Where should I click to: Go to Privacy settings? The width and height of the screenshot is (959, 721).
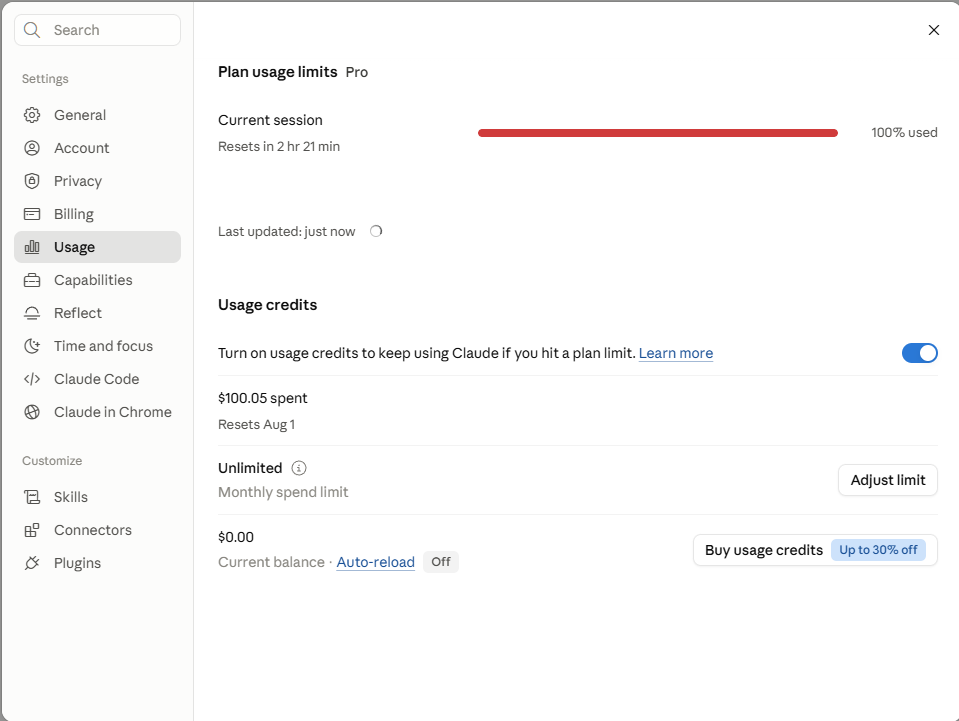click(97, 181)
